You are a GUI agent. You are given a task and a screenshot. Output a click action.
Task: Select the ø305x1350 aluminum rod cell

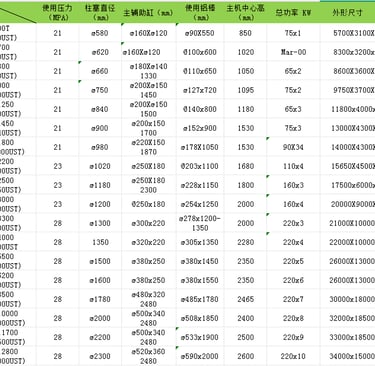(x=200, y=242)
